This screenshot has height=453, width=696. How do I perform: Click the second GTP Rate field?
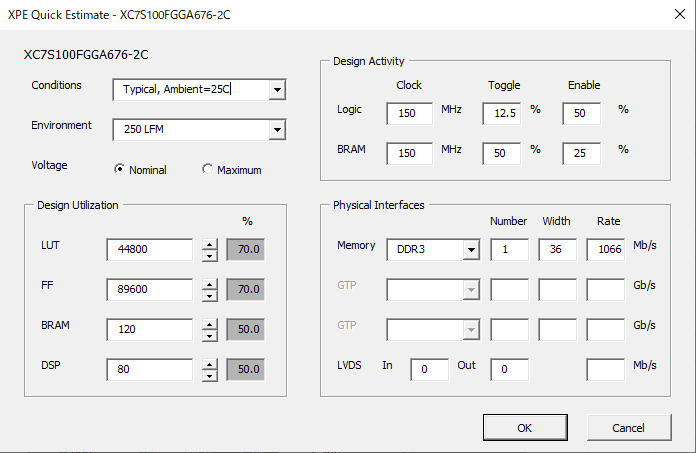(605, 330)
